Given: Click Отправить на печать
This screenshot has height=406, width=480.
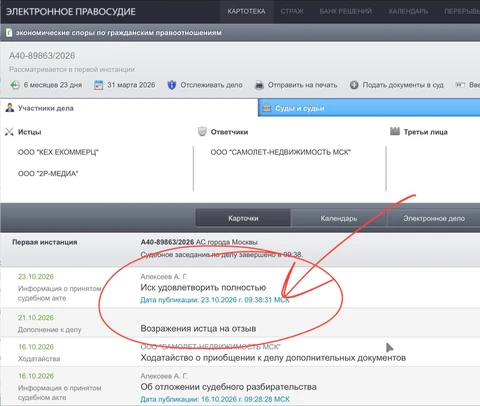Looking at the screenshot, I should point(302,85).
